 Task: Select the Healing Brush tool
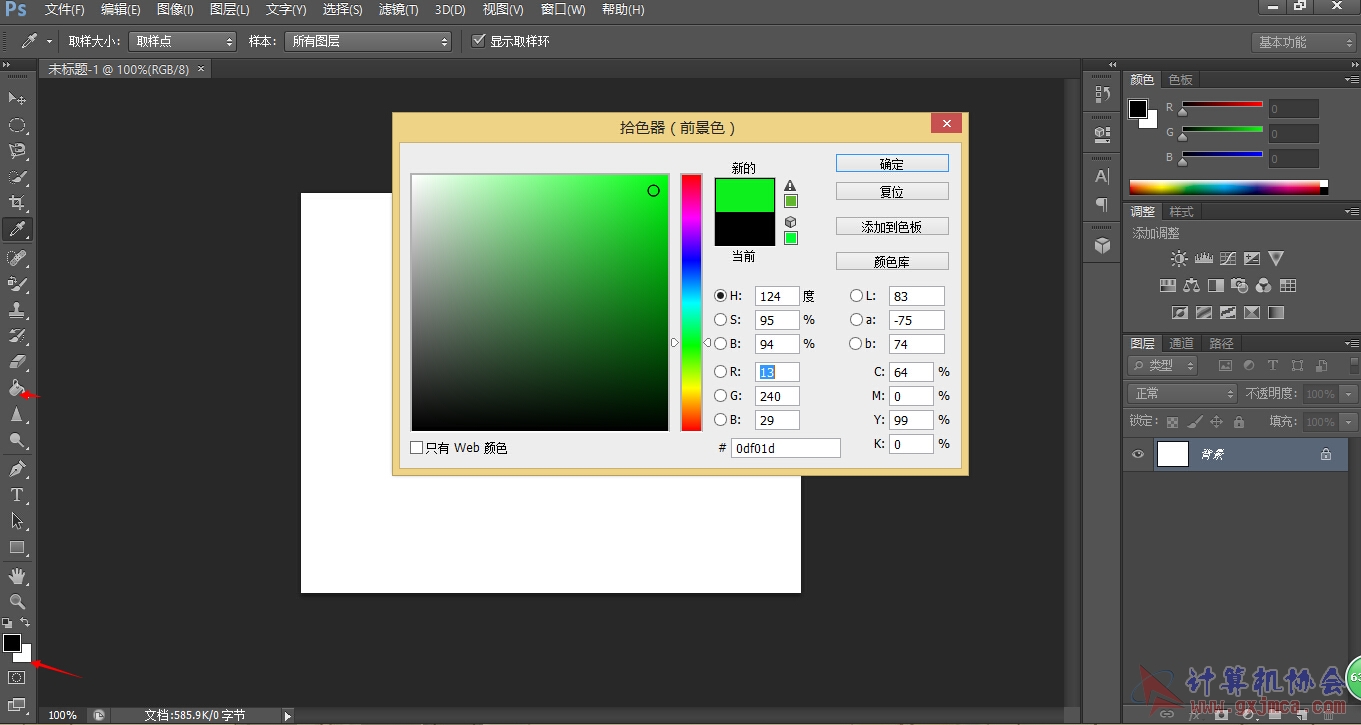pos(17,258)
